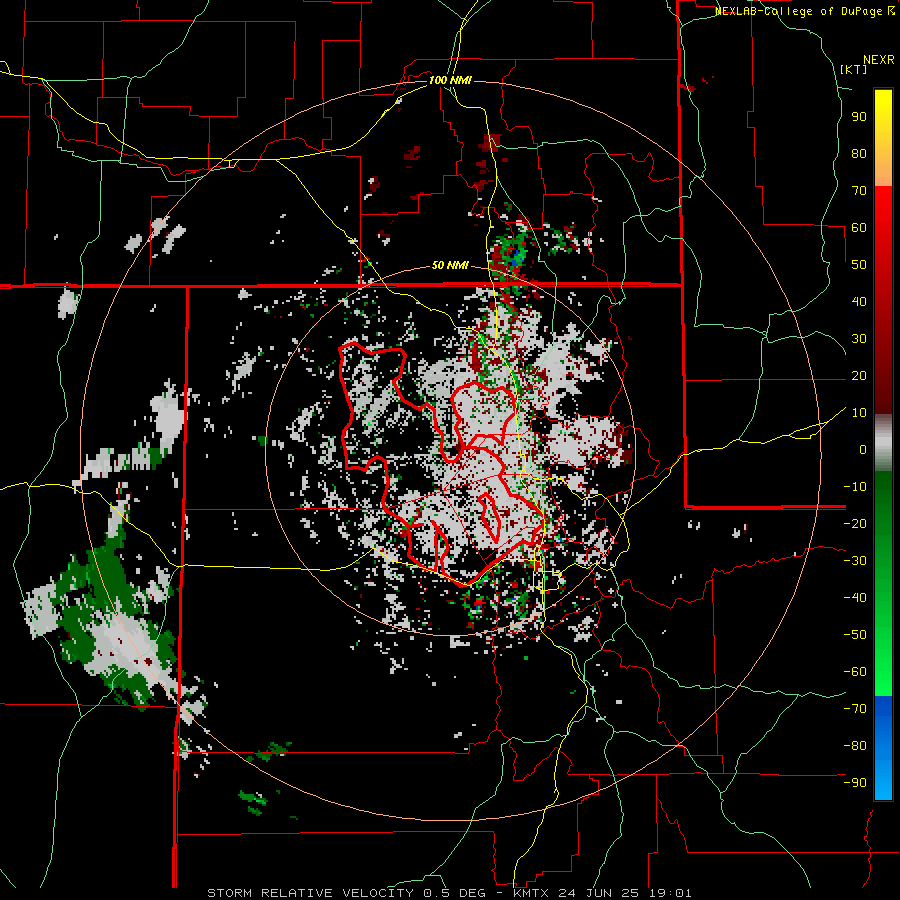Select the positive 40 scale value
Screen dimensions: 900x900
point(859,301)
